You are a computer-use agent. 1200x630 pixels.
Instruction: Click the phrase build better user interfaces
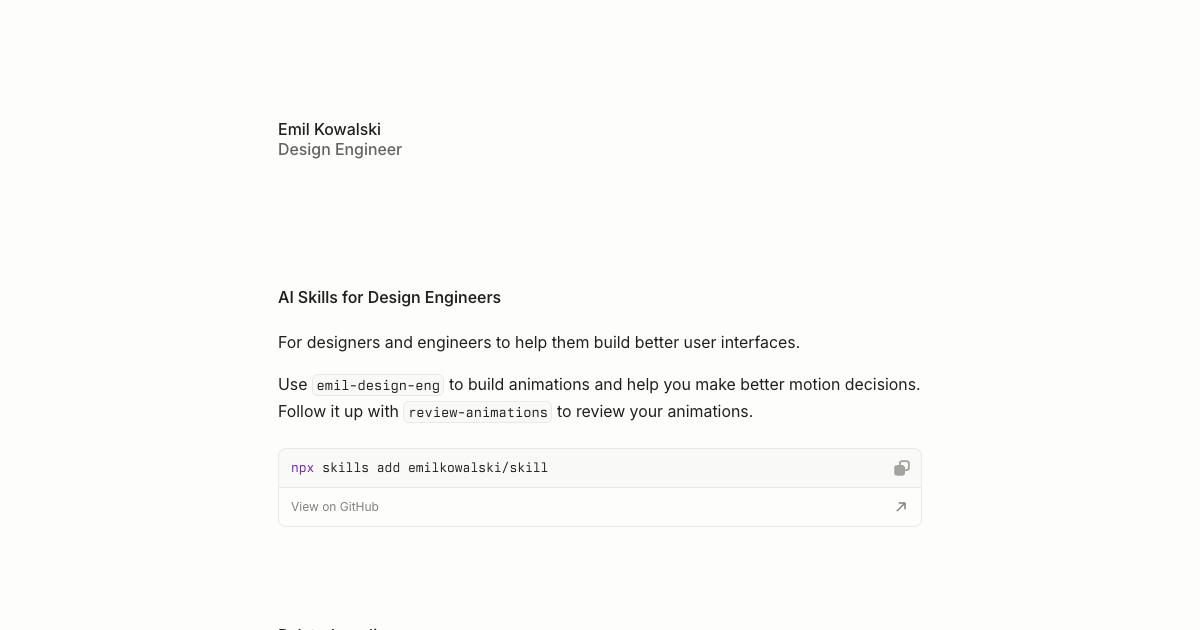697,342
